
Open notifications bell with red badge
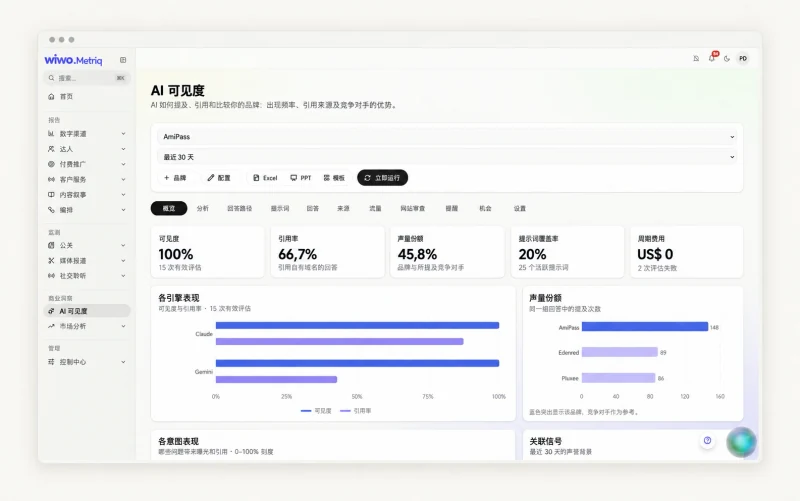(712, 58)
